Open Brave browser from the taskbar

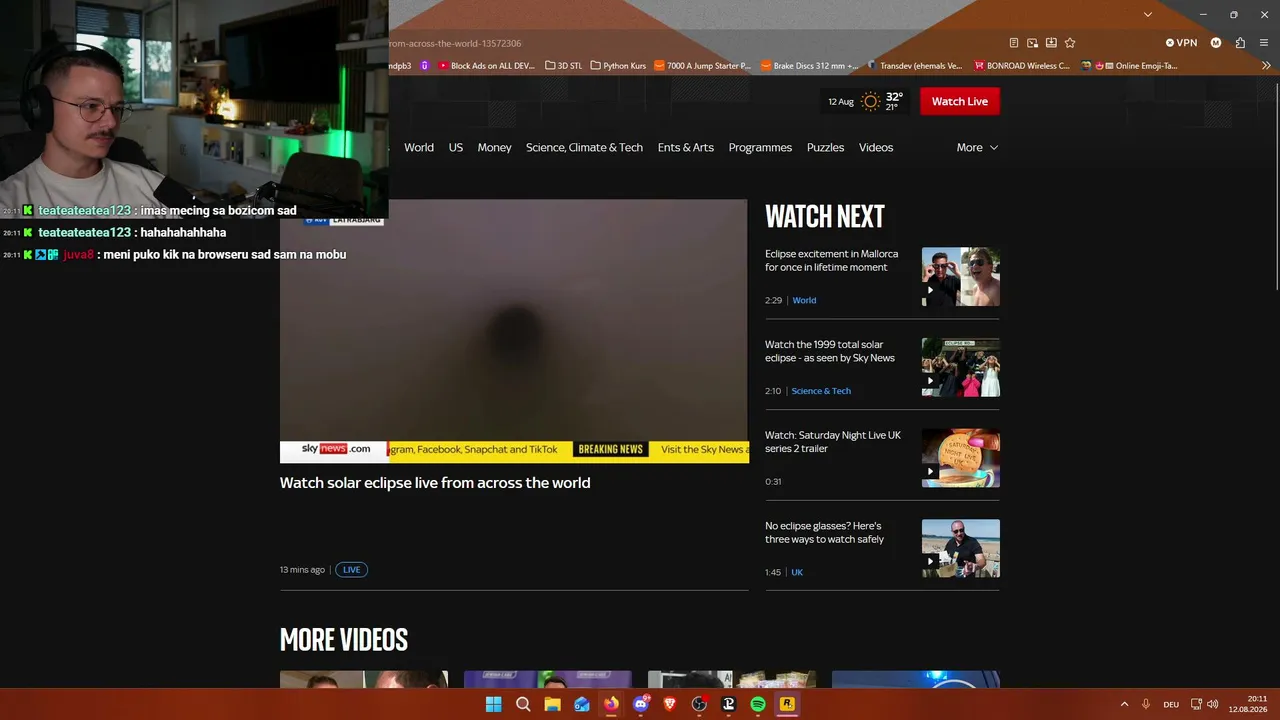point(670,704)
